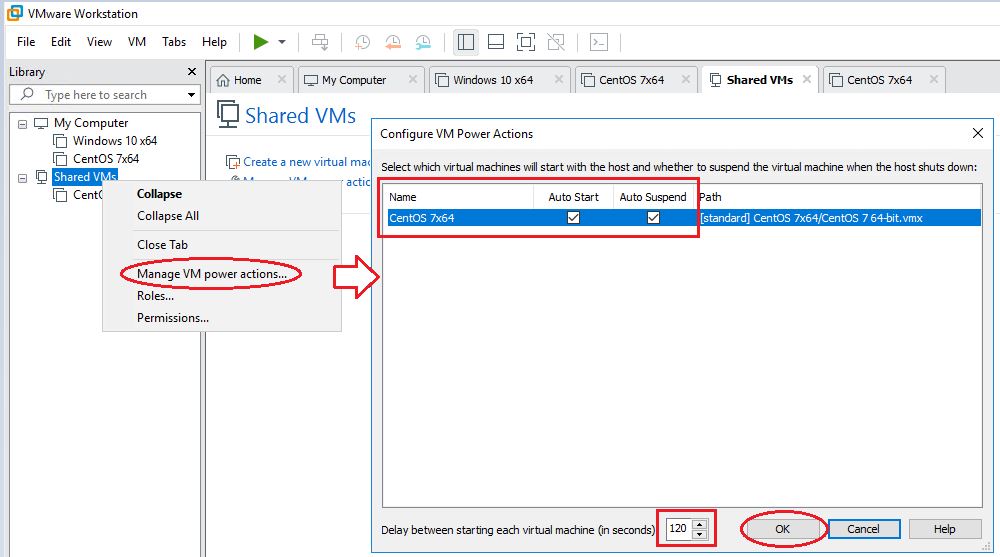Switch to the My Computer tab
Image resolution: width=1000 pixels, height=557 pixels.
(354, 80)
